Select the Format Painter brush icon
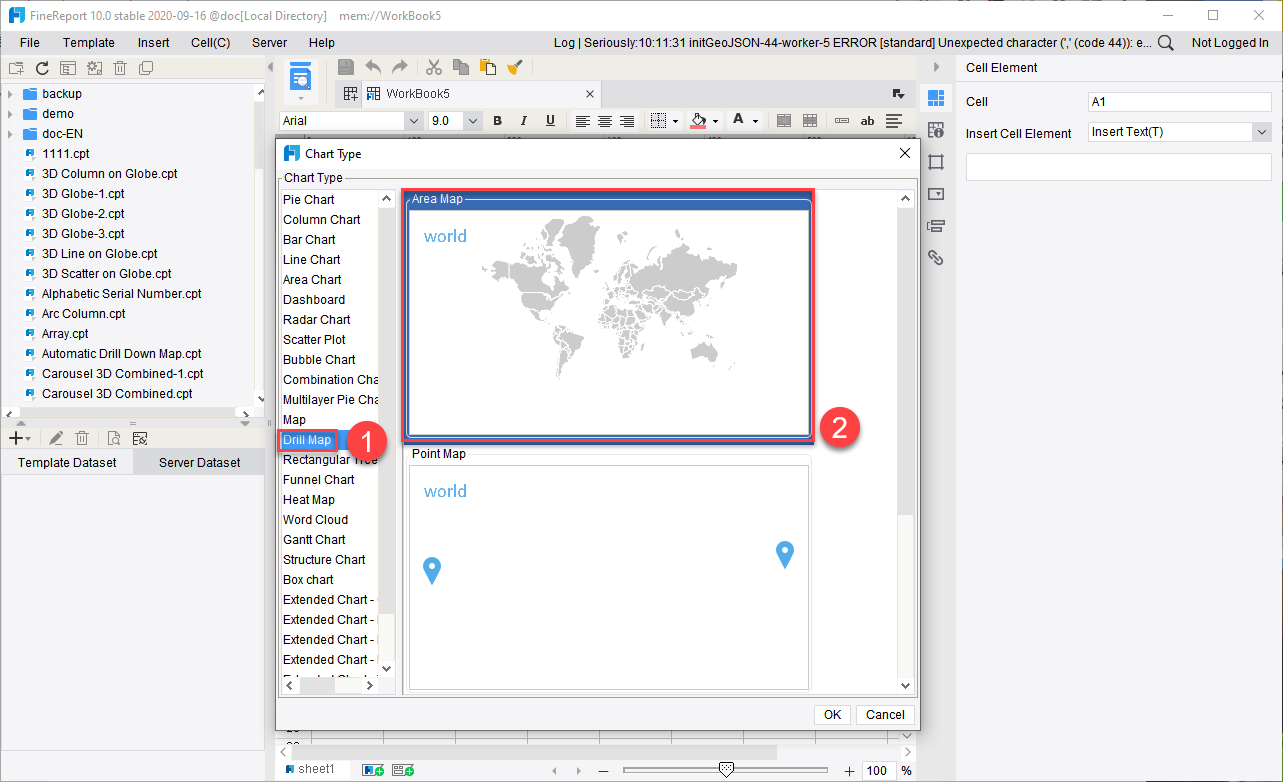1283x782 pixels. [515, 67]
